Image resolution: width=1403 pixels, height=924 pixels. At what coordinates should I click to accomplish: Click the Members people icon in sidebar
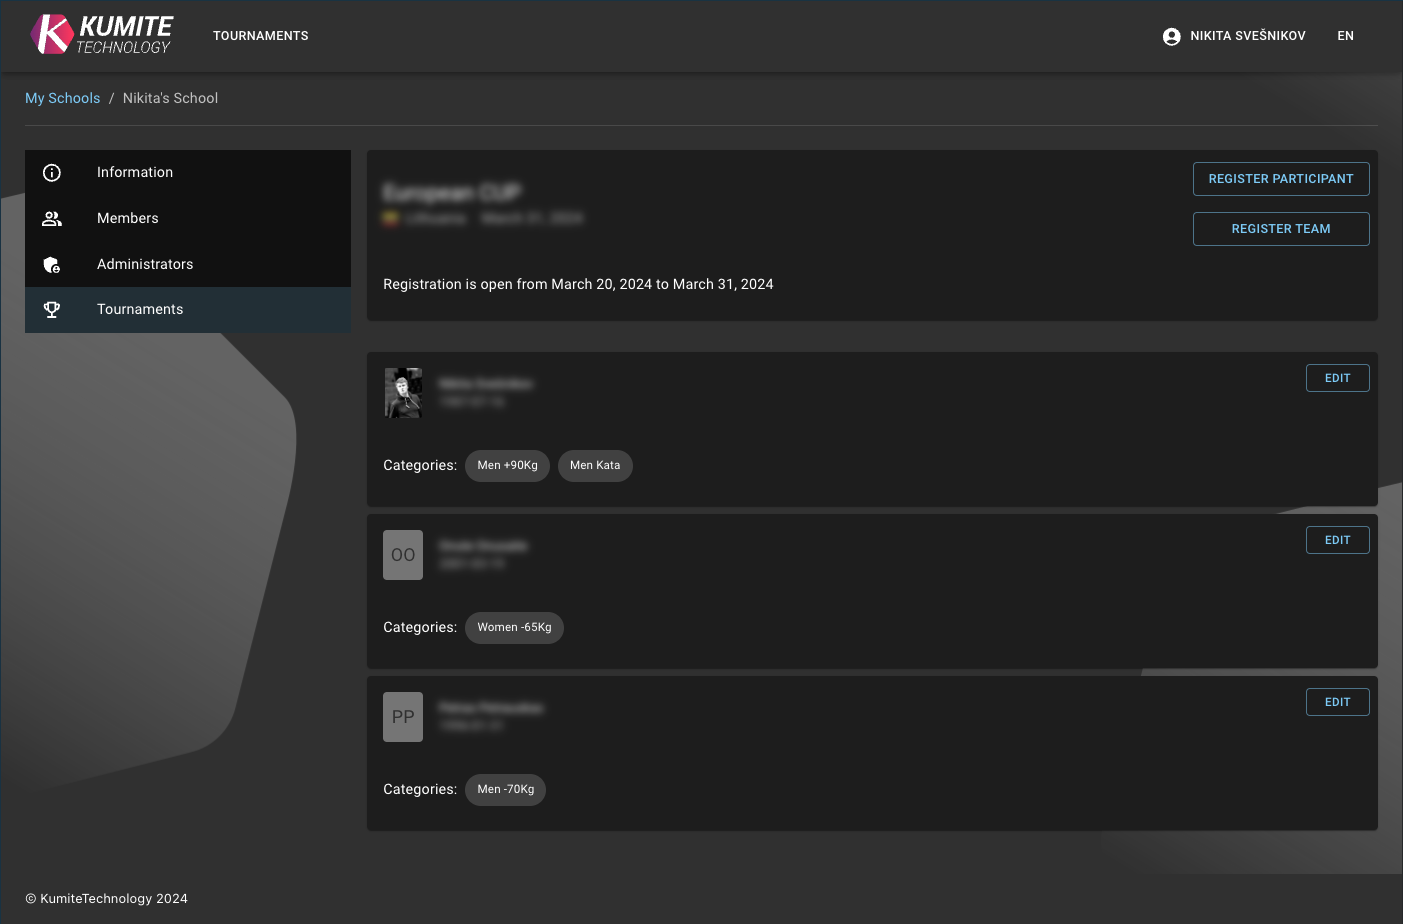52,218
